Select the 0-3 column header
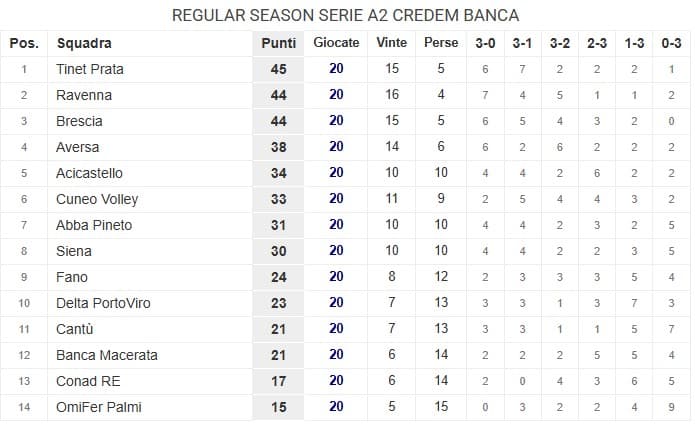Screen dimensions: 695x431 pos(672,43)
